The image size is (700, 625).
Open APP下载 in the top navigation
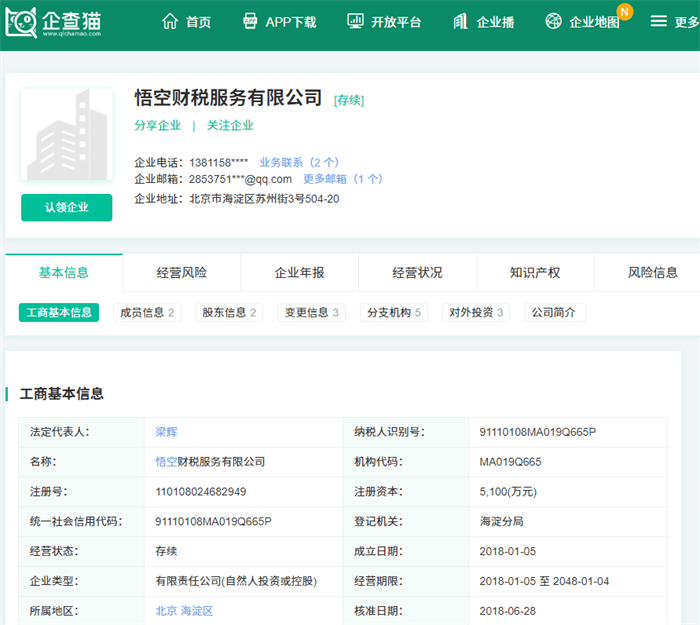[x=291, y=22]
